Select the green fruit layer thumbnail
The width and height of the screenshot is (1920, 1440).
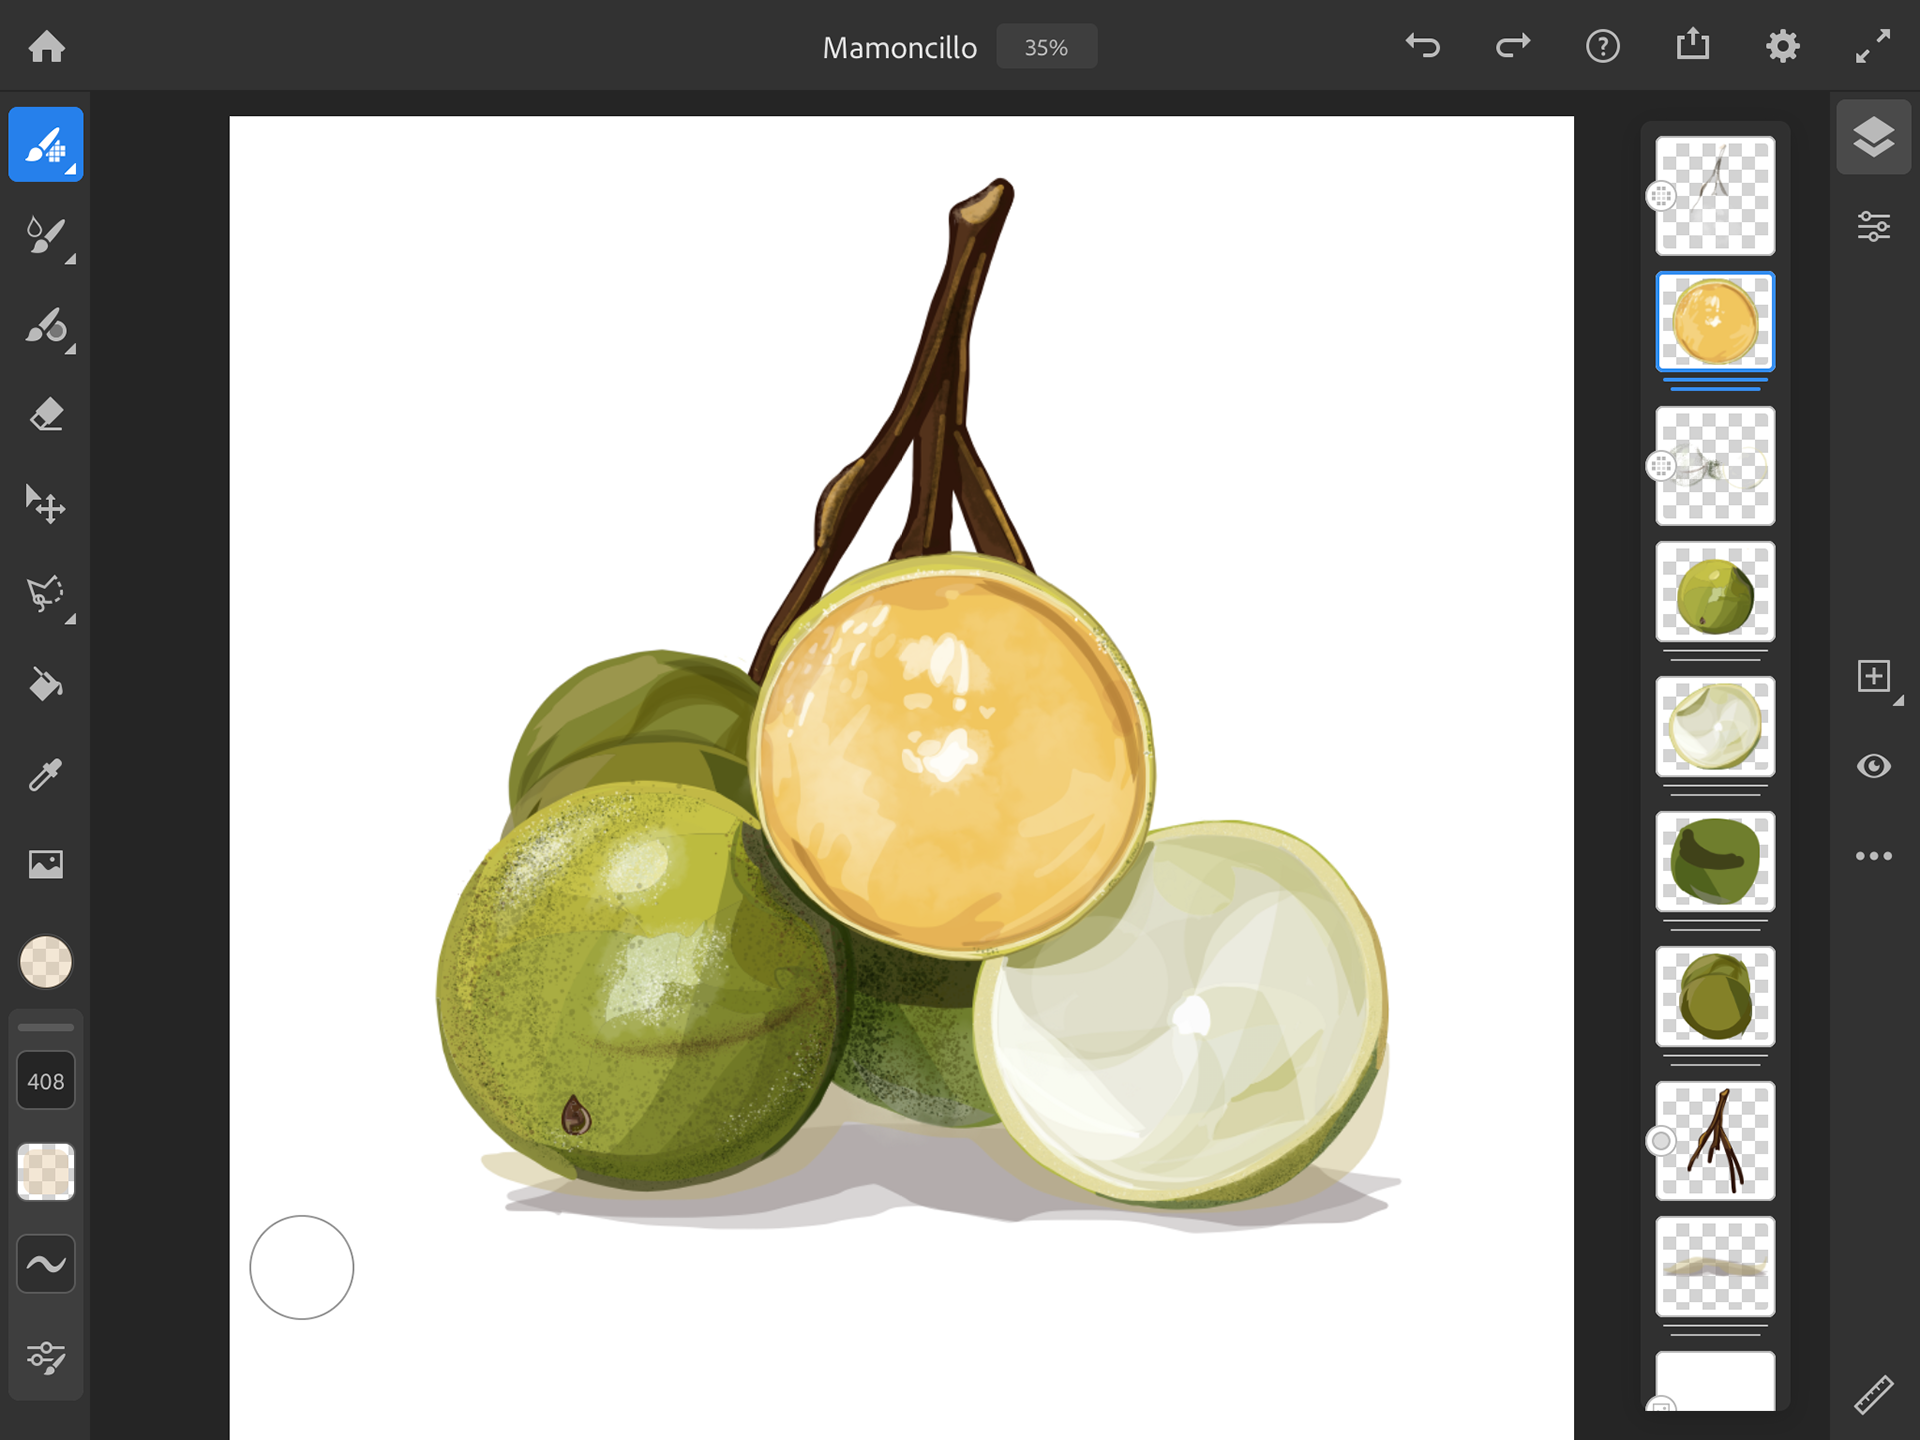[x=1714, y=593]
